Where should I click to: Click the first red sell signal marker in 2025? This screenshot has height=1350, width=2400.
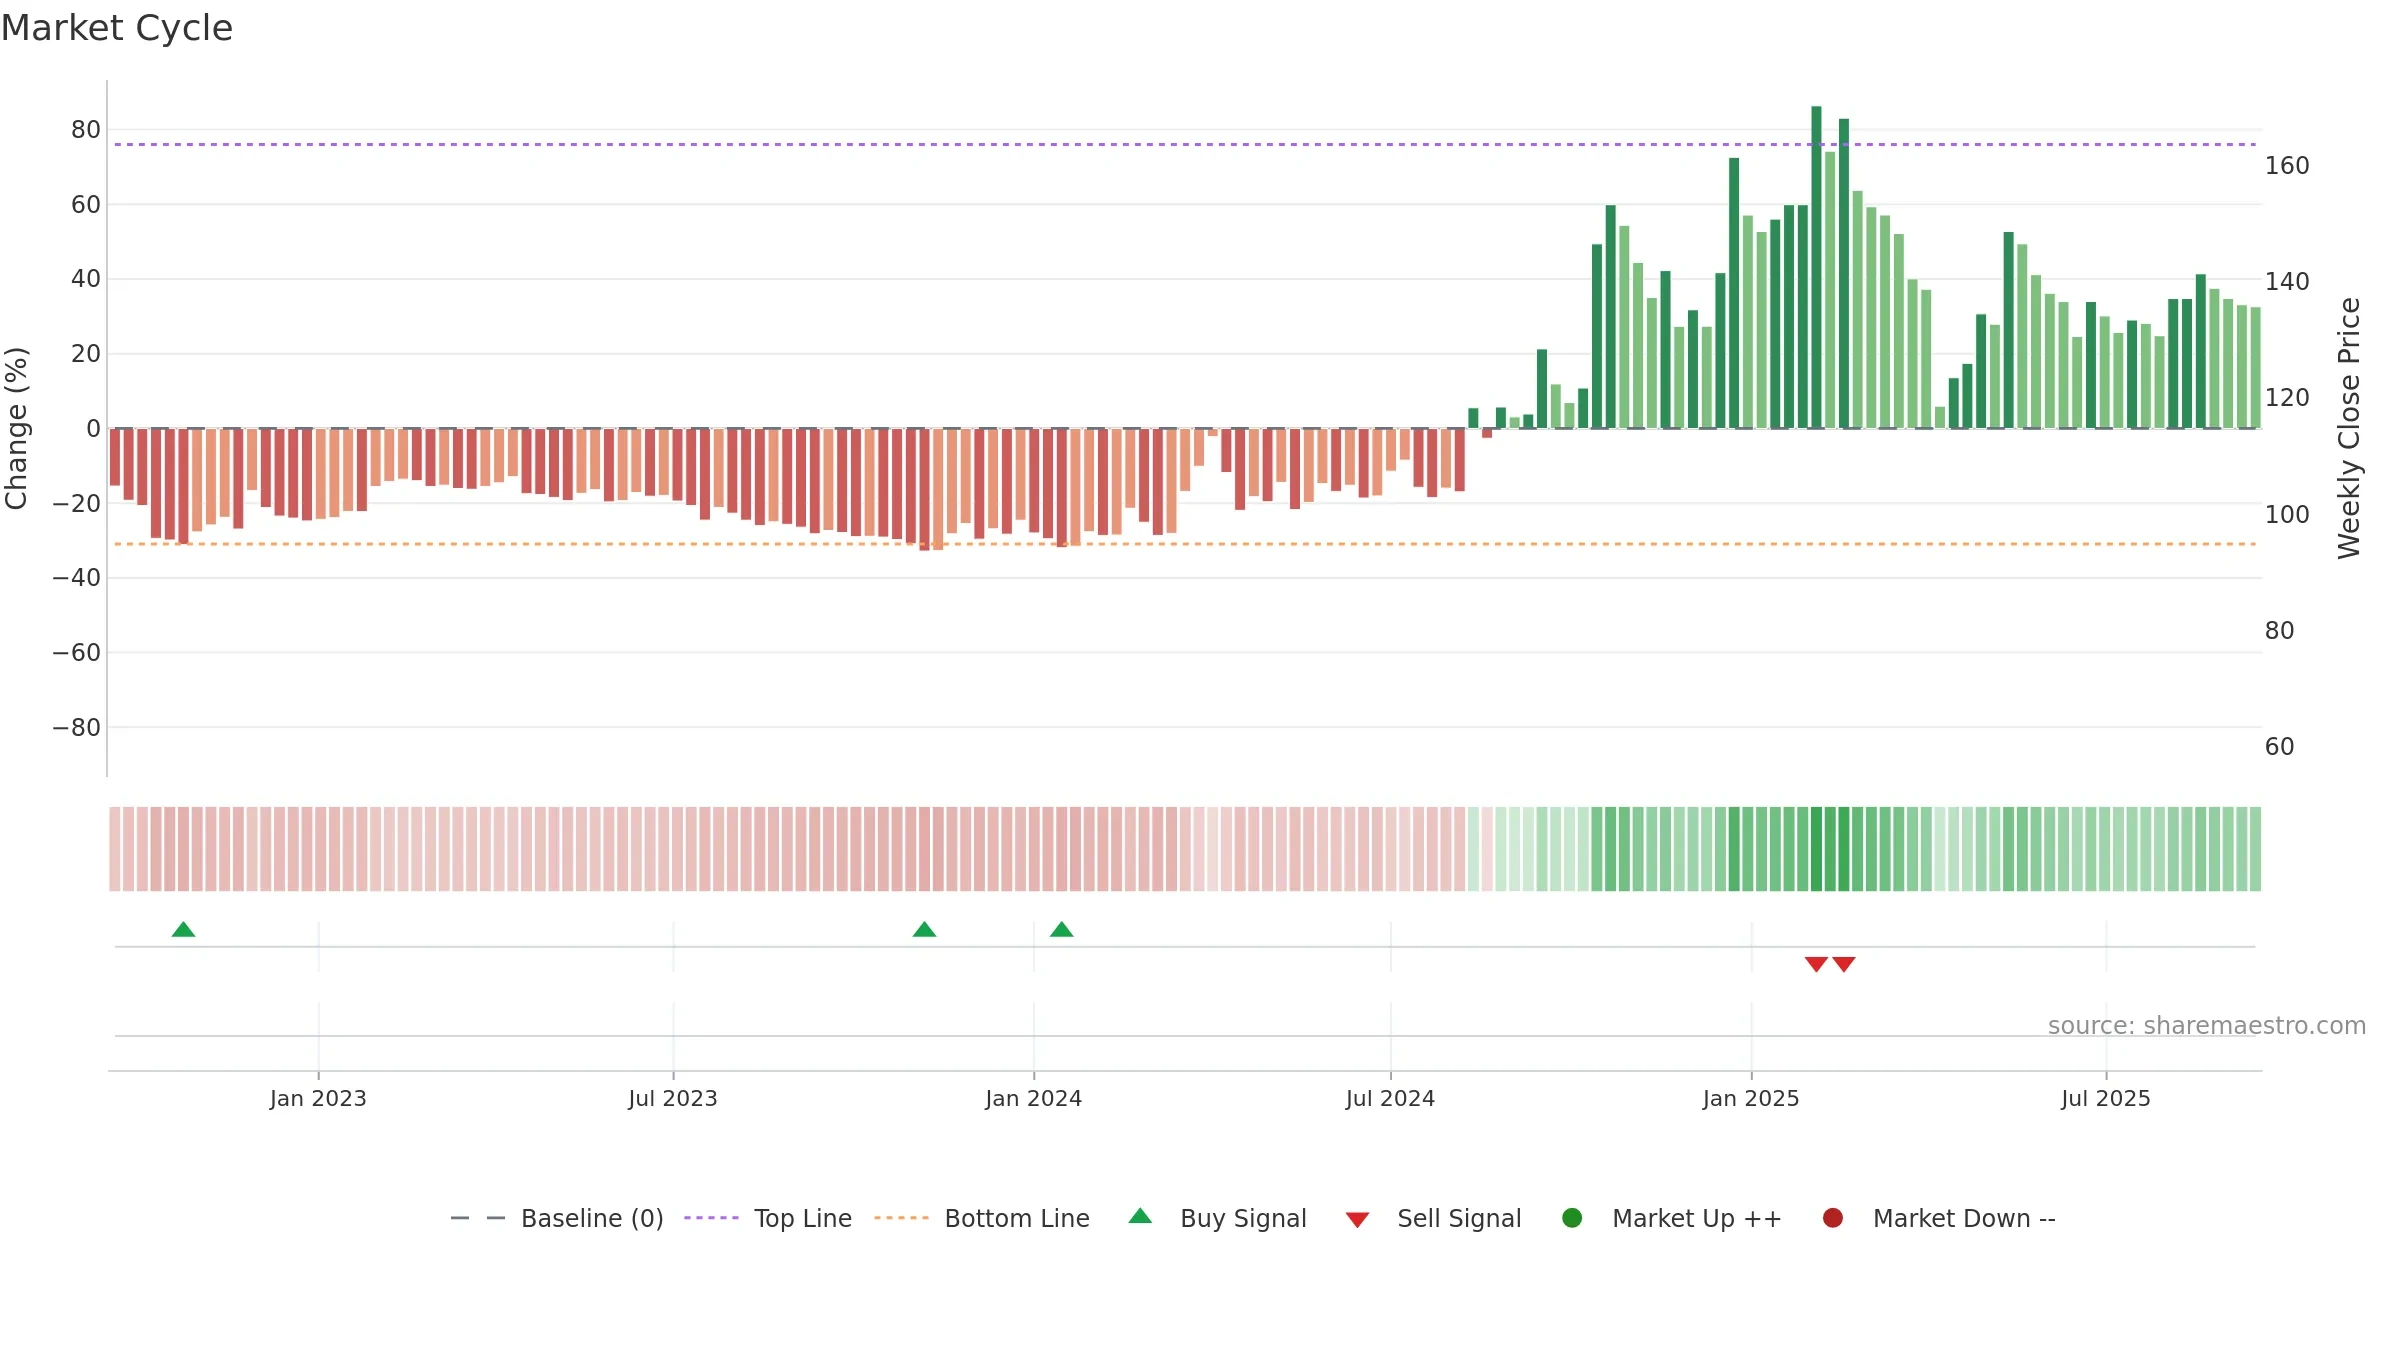coord(1816,964)
